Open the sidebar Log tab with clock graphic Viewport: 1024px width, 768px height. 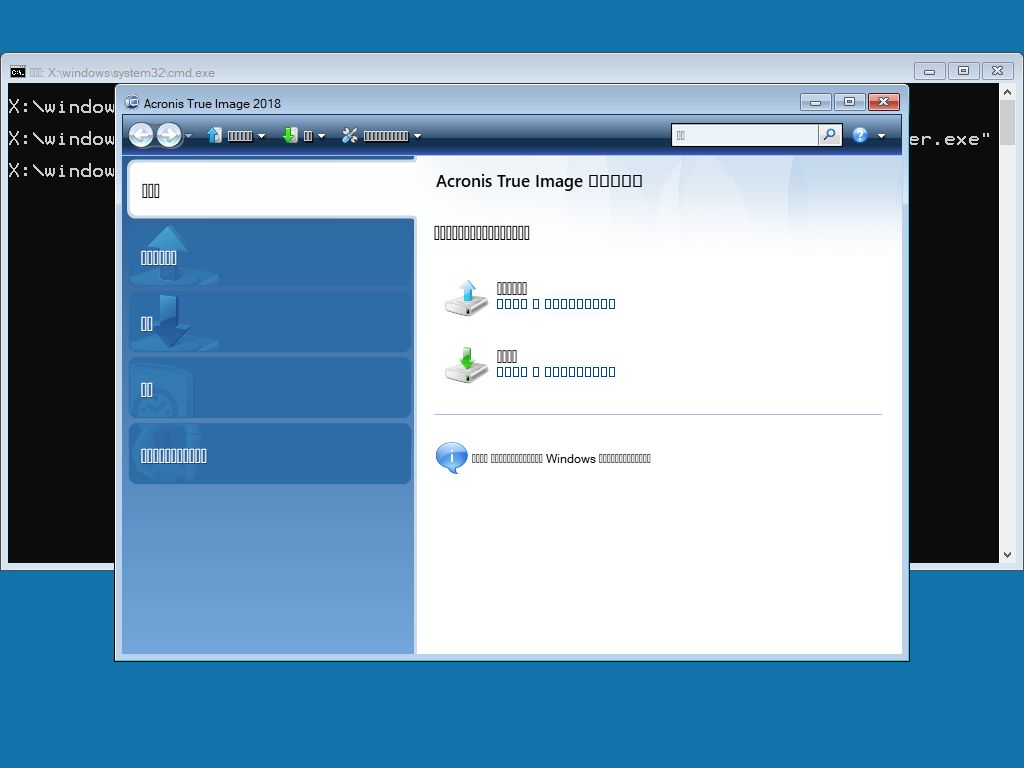click(270, 389)
